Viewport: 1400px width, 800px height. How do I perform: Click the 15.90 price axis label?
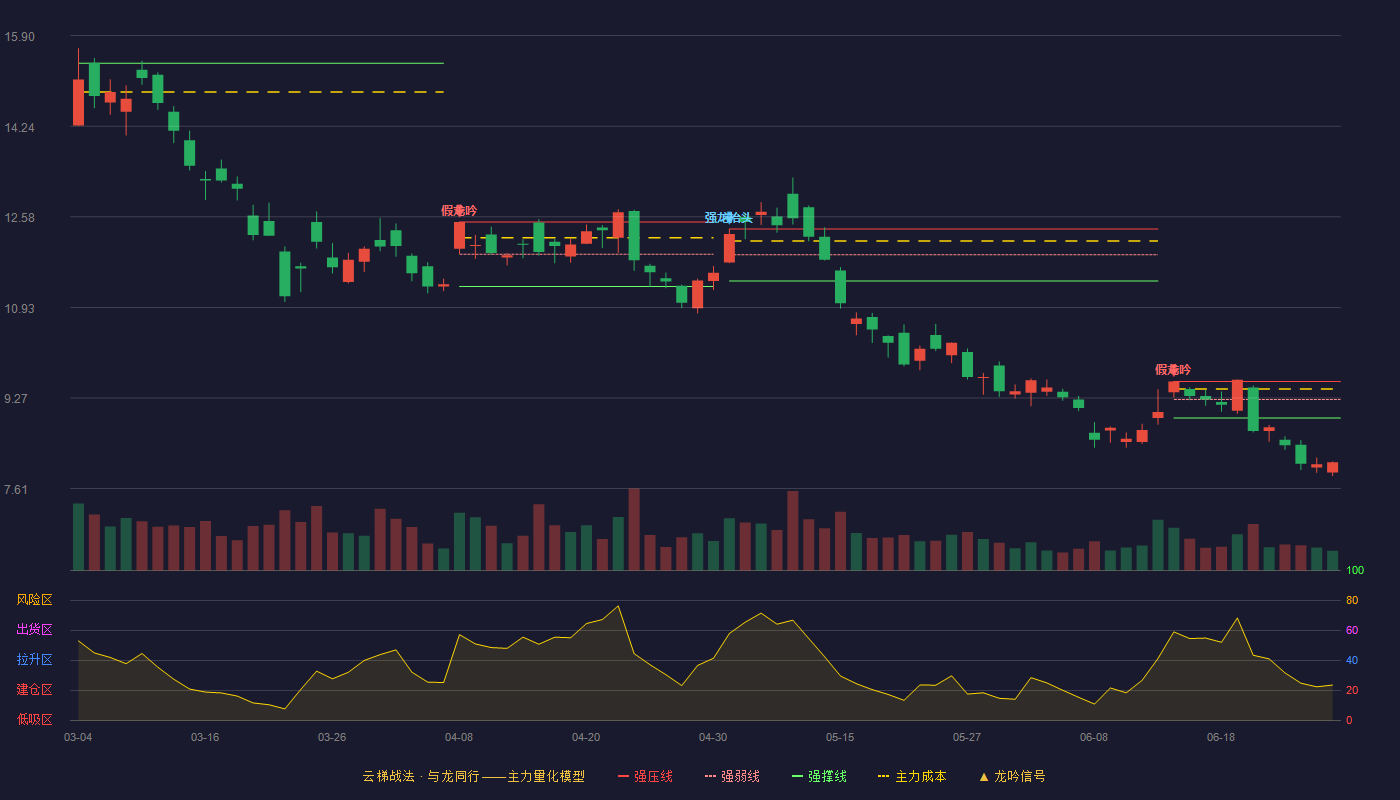[19, 37]
